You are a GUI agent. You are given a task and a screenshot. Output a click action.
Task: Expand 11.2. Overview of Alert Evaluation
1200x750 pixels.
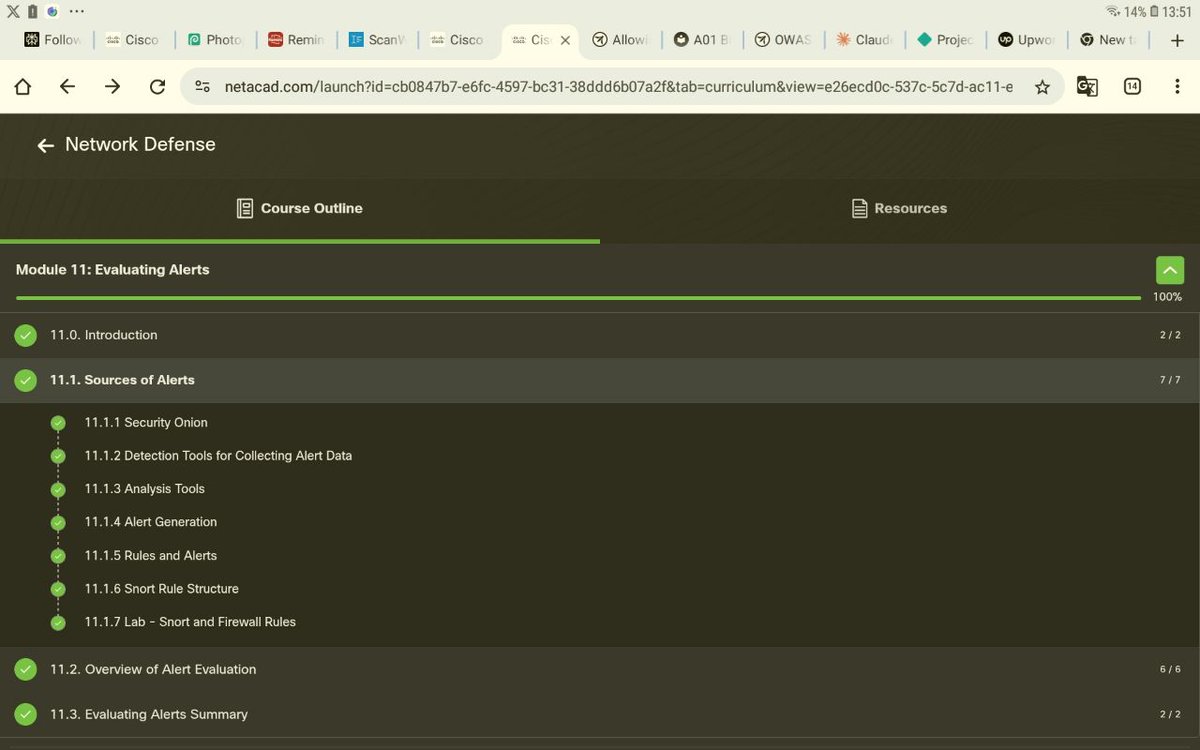600,669
